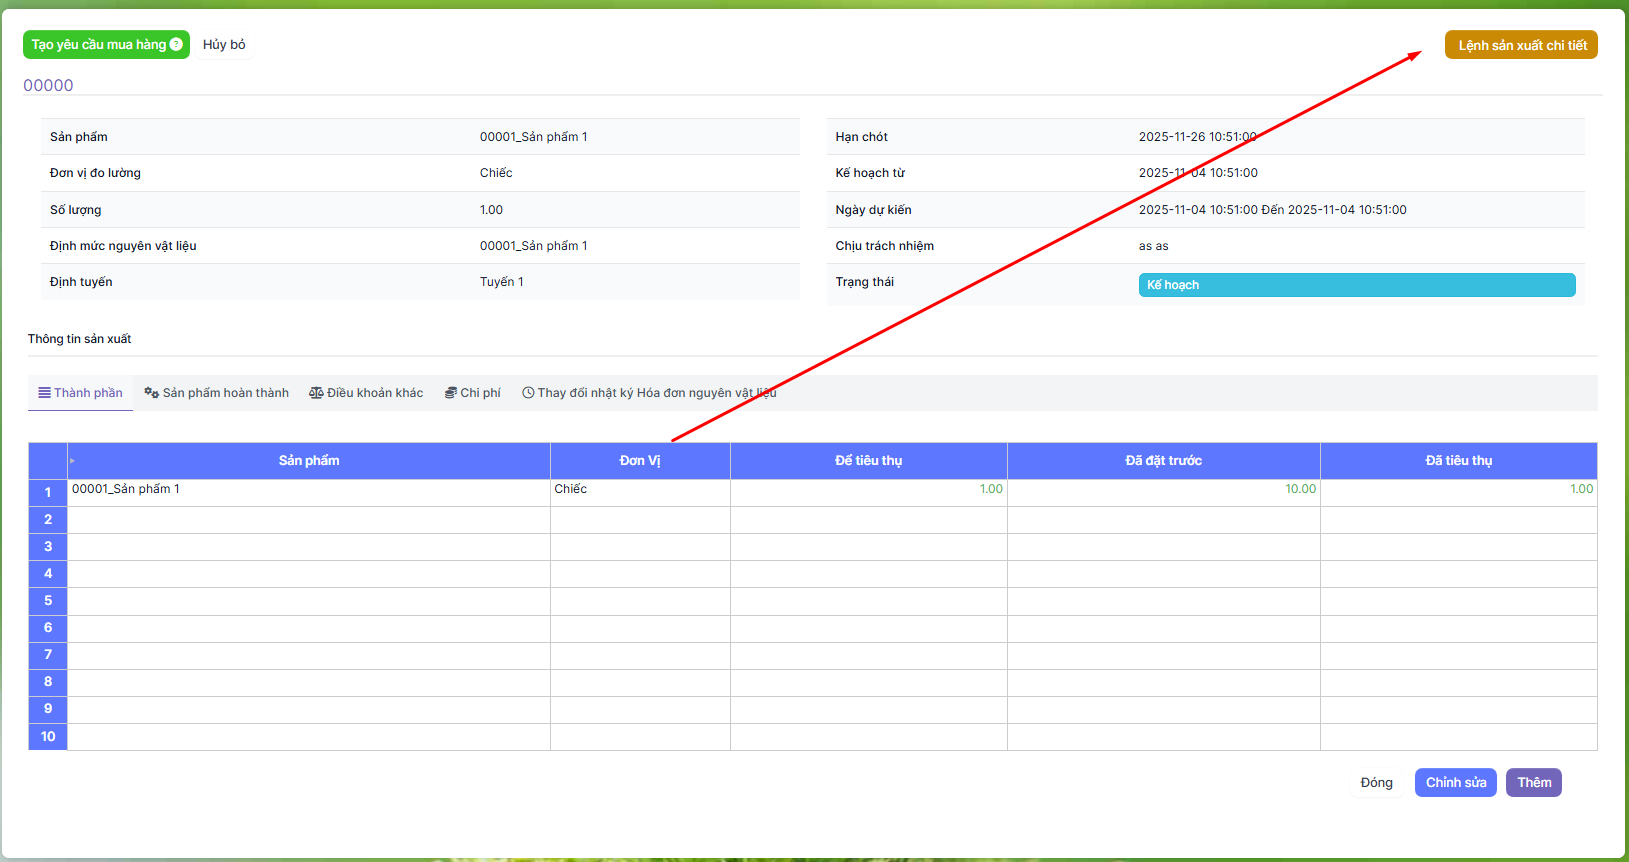The width and height of the screenshot is (1629, 862).
Task: Open Lệnh sản xuất chi tiết
Action: click(1520, 45)
